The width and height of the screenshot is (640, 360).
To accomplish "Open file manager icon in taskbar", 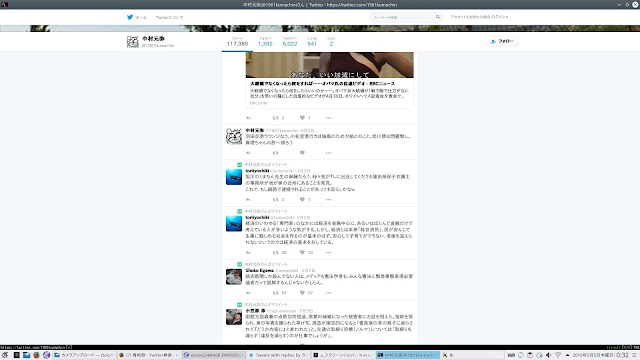I will (x=27, y=355).
